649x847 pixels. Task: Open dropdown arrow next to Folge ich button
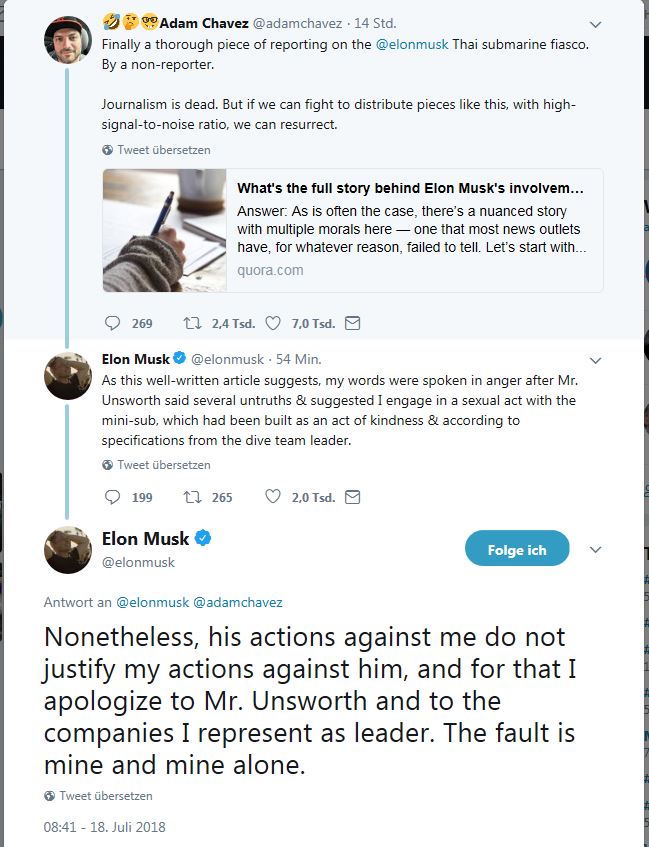pyautogui.click(x=596, y=550)
